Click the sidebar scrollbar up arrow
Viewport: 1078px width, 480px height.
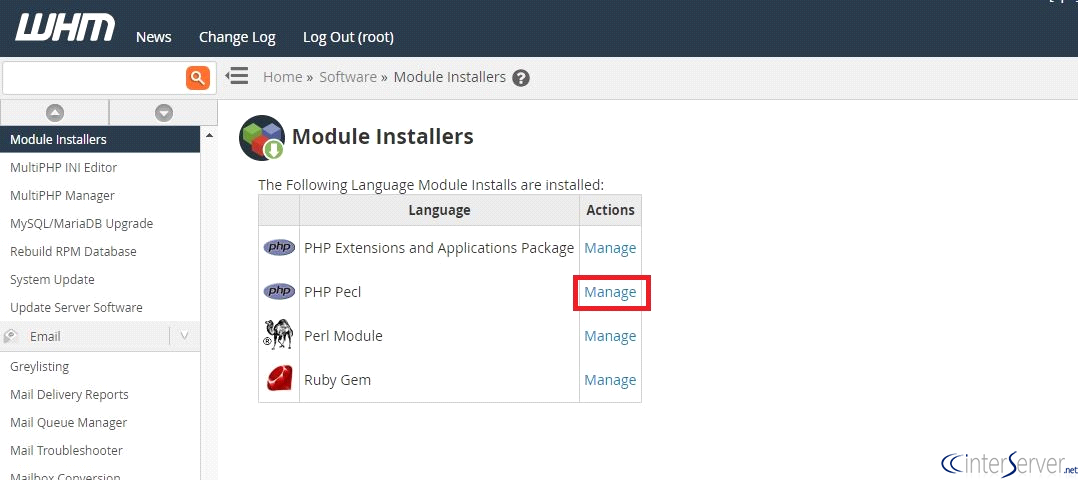209,134
